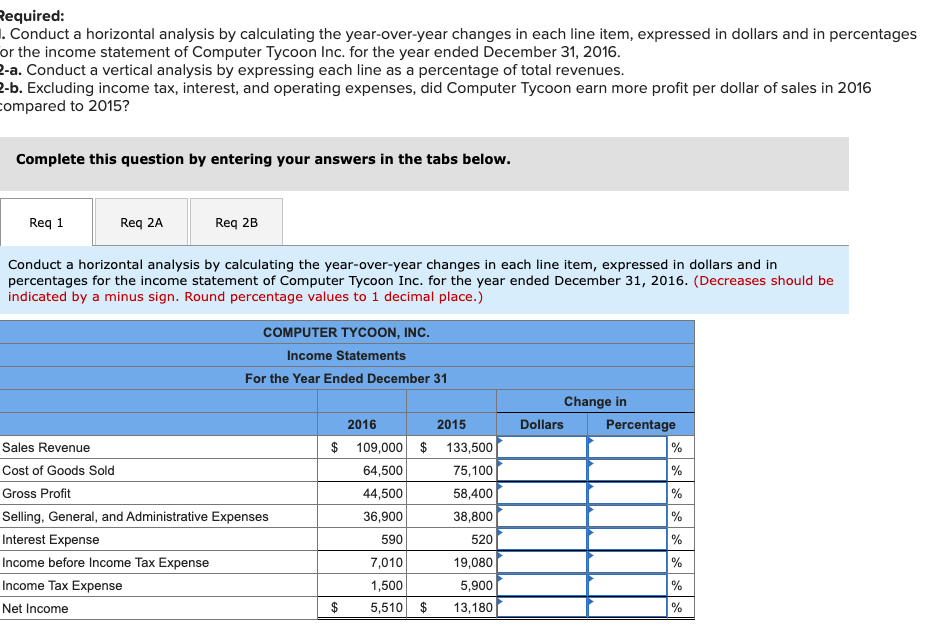Click the Percentage input for Gross Profit
The height and width of the screenshot is (631, 936).
pyautogui.click(x=628, y=493)
